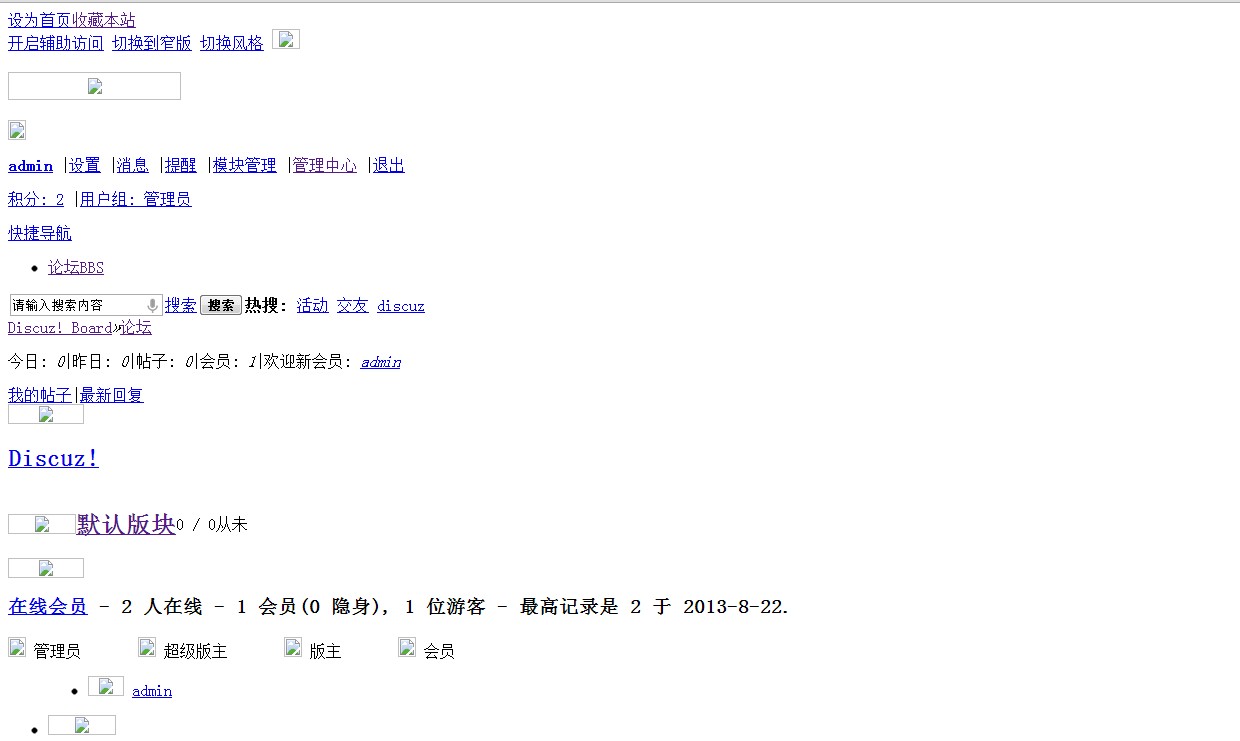The image size is (1240, 741).
Task: Click the 退出 logout link
Action: coord(389,165)
